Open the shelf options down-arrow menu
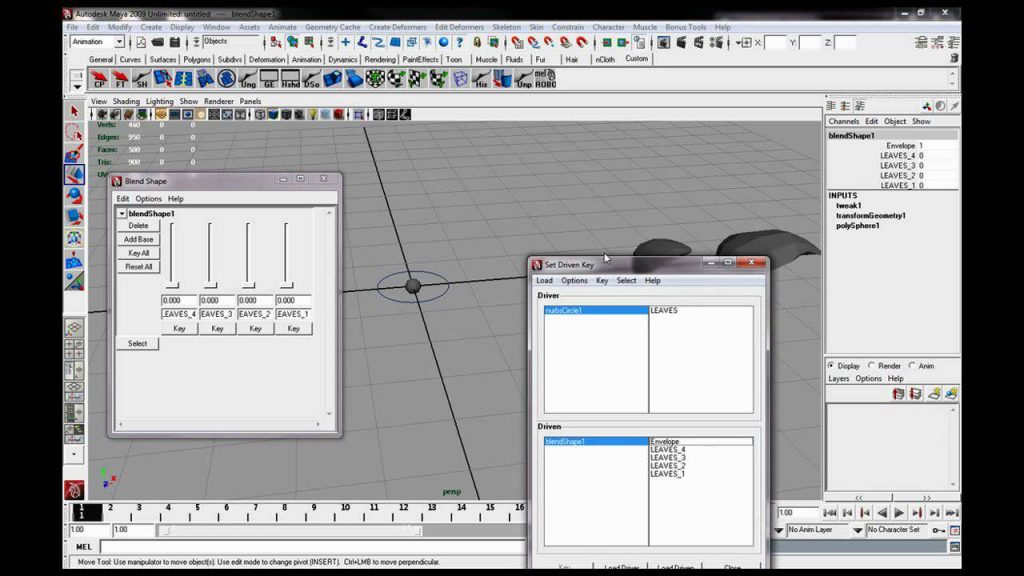 (77, 86)
